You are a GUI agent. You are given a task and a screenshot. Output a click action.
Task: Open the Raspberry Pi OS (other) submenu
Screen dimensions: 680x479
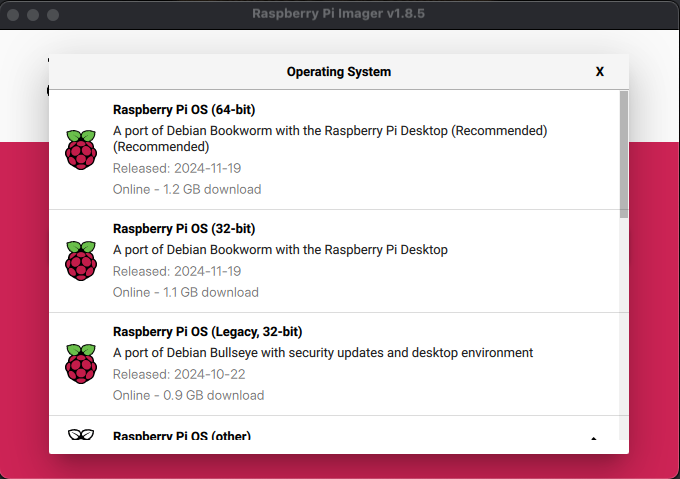click(334, 429)
